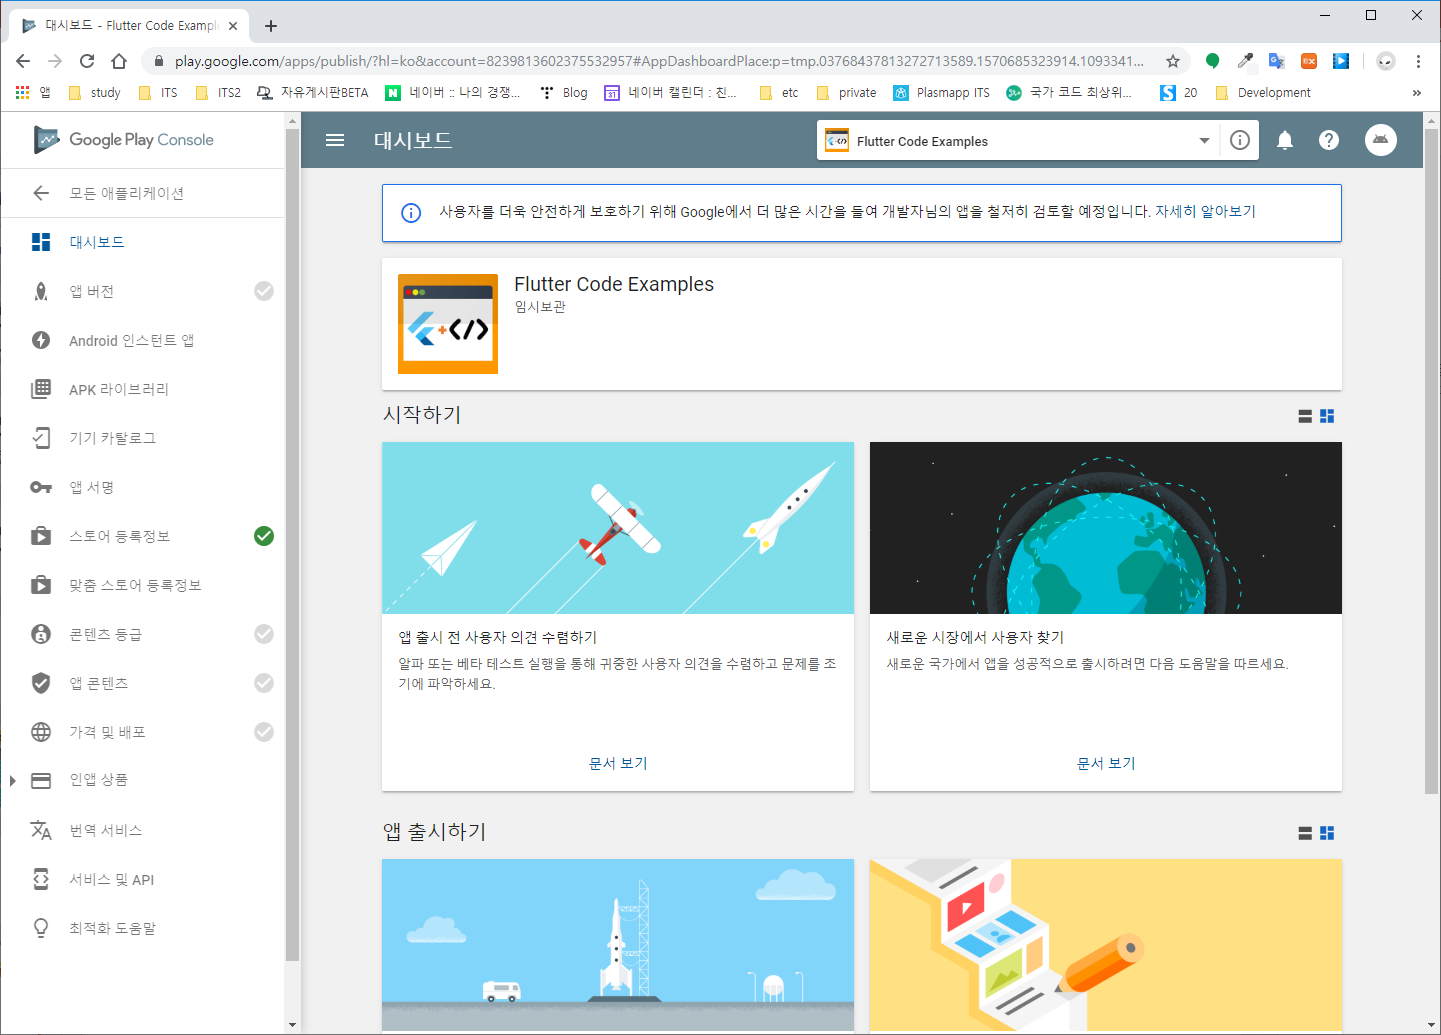This screenshot has height=1035, width=1441.
Task: Switch 앱 출시하기 section to grid view
Action: 1327,833
